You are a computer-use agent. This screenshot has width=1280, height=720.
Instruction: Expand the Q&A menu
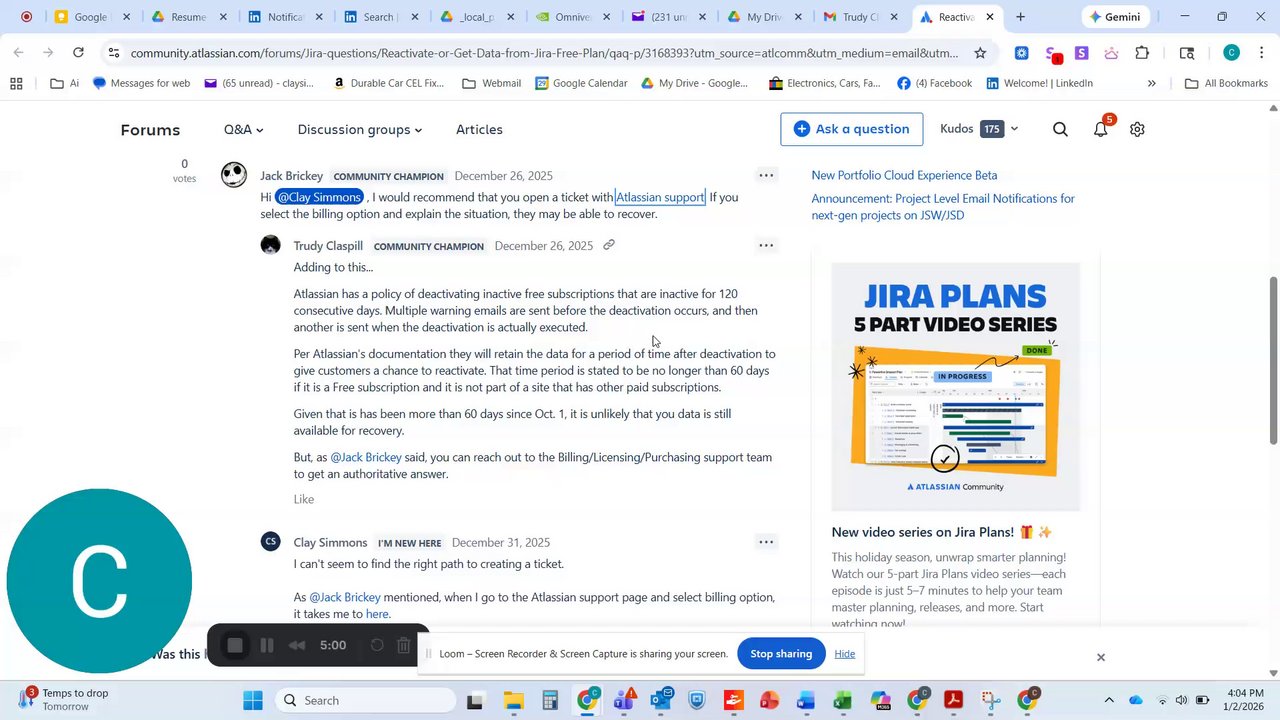tap(244, 129)
